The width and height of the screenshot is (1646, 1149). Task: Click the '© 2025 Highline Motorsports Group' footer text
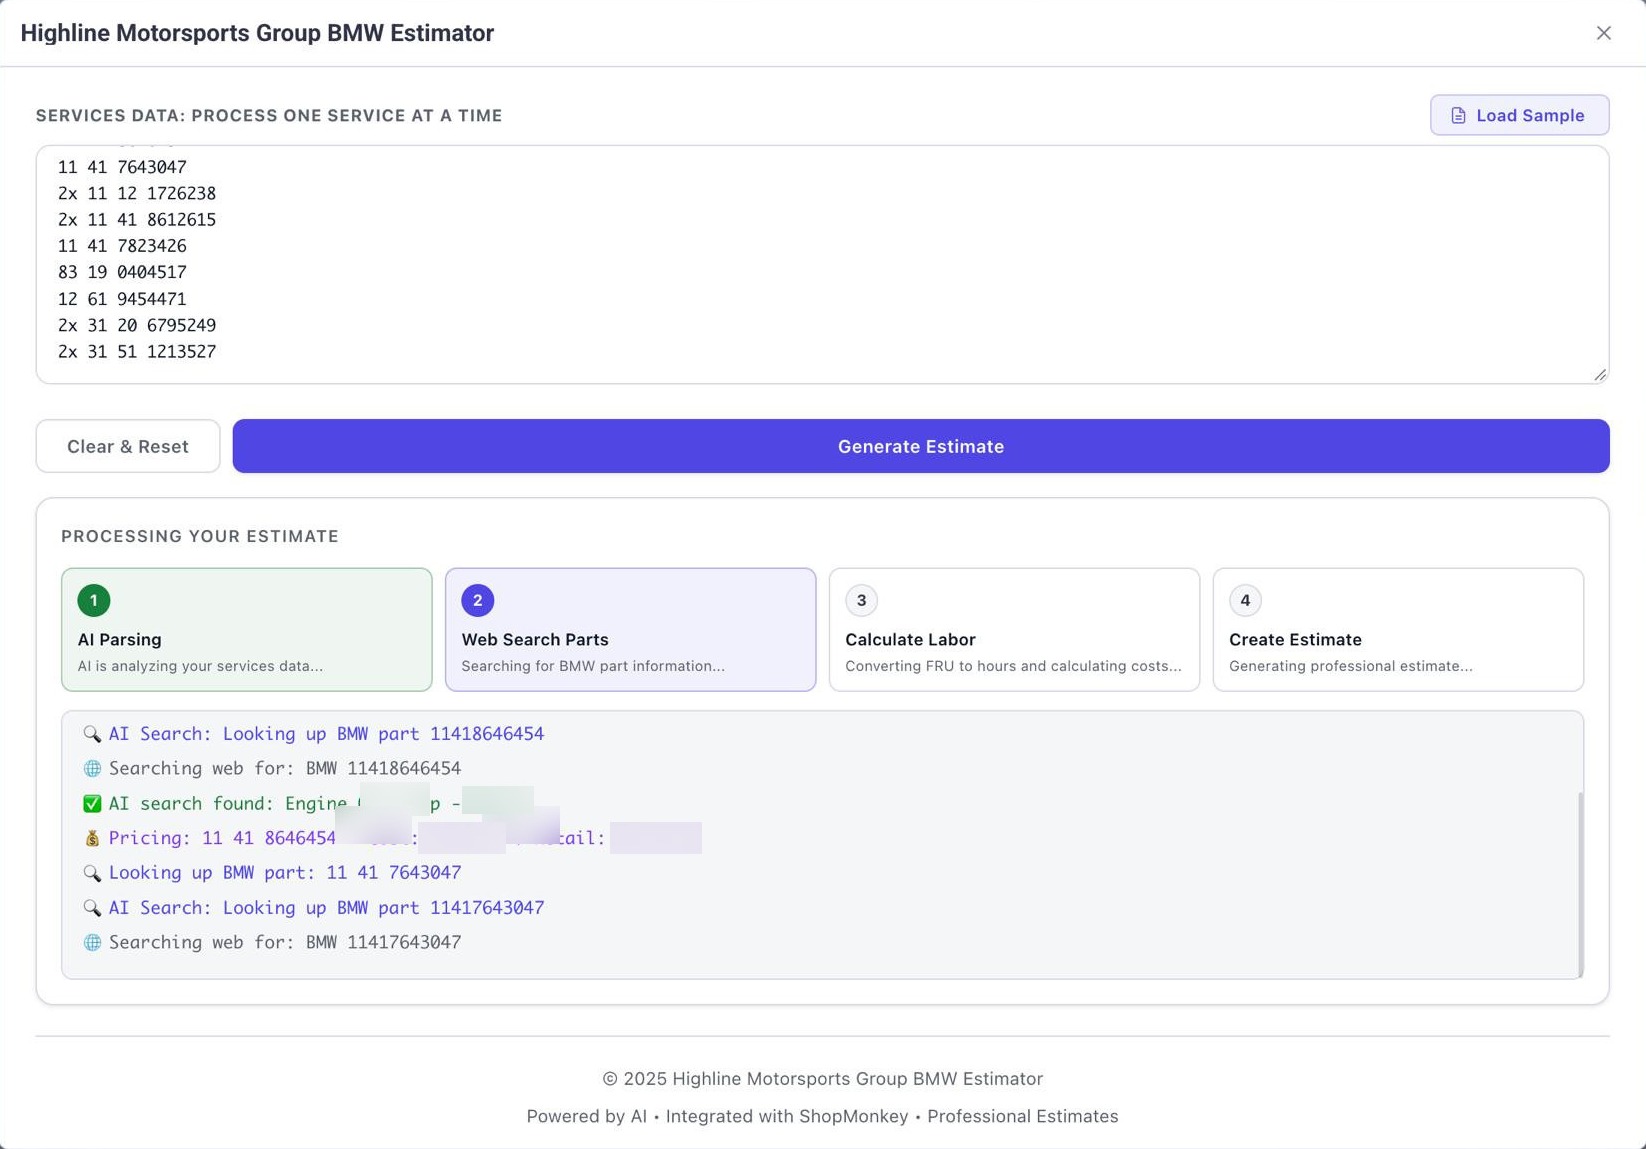pyautogui.click(x=822, y=1079)
